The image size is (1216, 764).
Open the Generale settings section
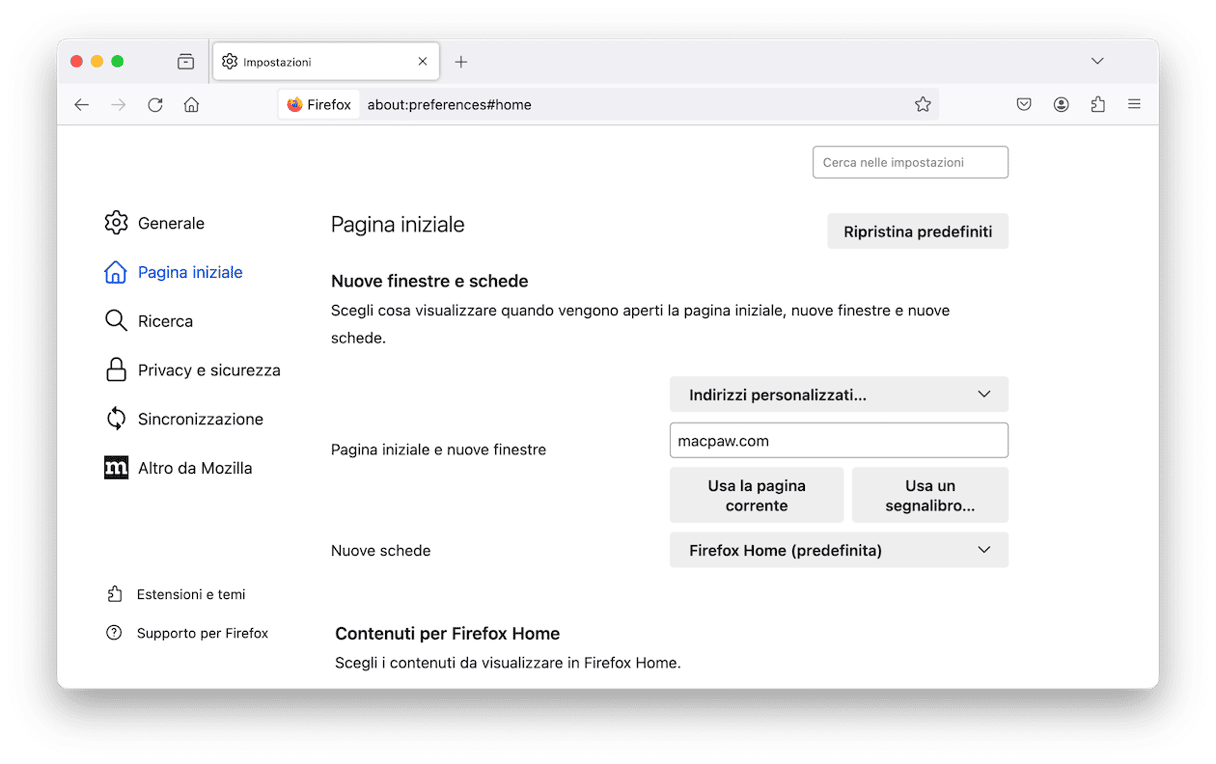point(155,223)
